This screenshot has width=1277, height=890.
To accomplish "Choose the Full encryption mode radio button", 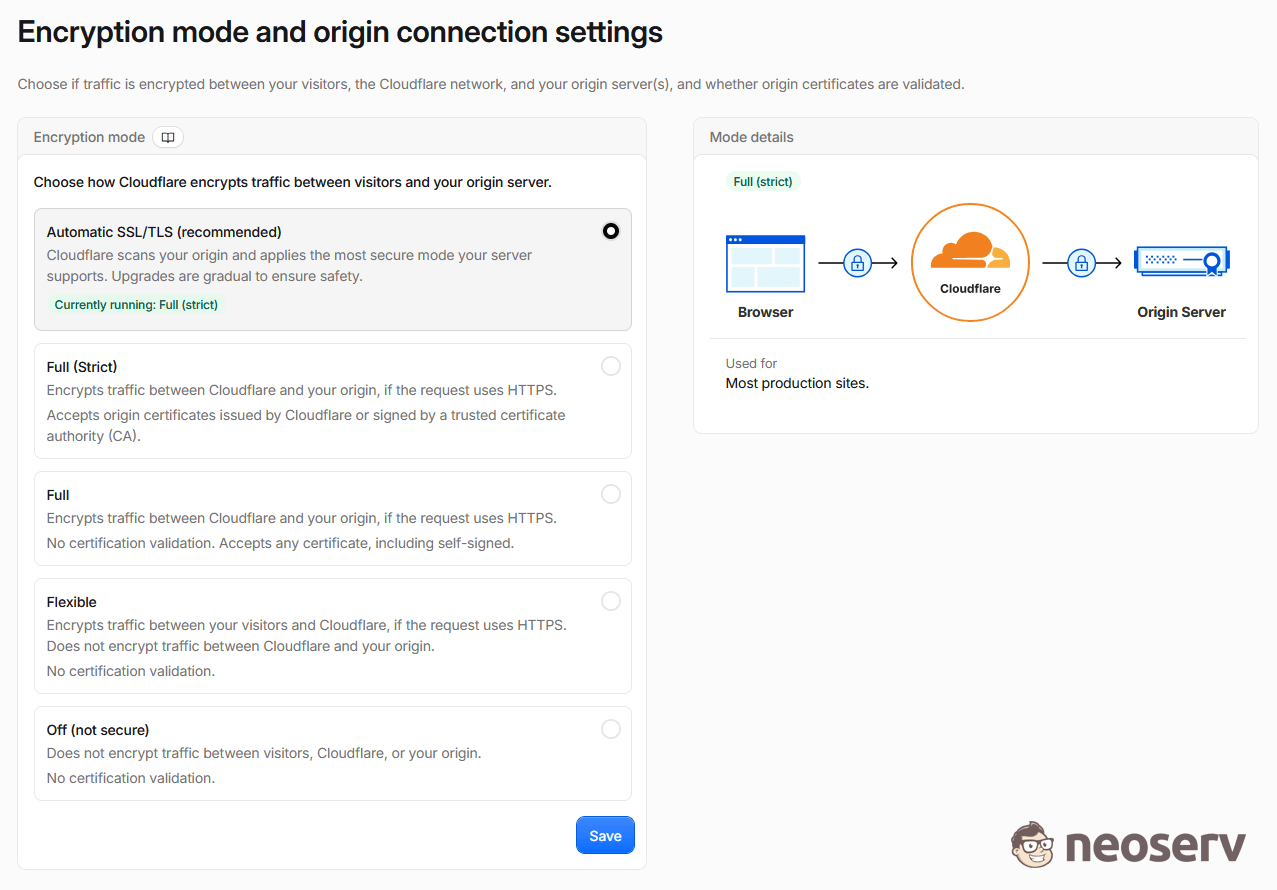I will coord(611,495).
